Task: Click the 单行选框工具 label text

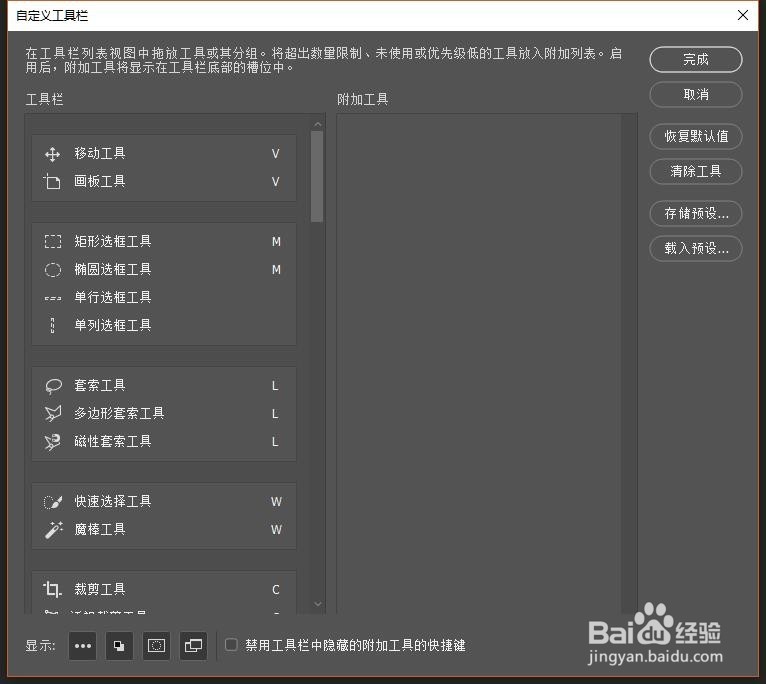Action: (113, 297)
